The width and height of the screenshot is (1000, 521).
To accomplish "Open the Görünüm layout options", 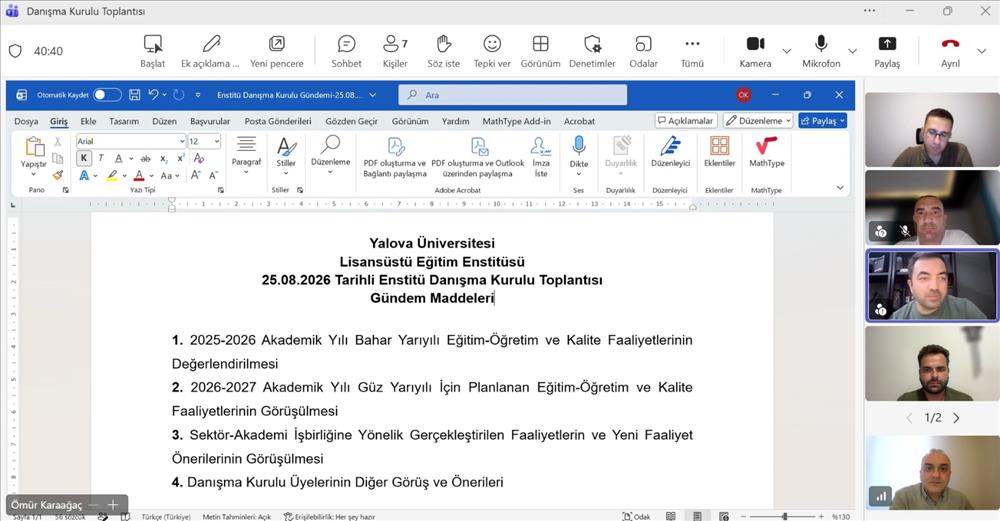I will (x=540, y=51).
